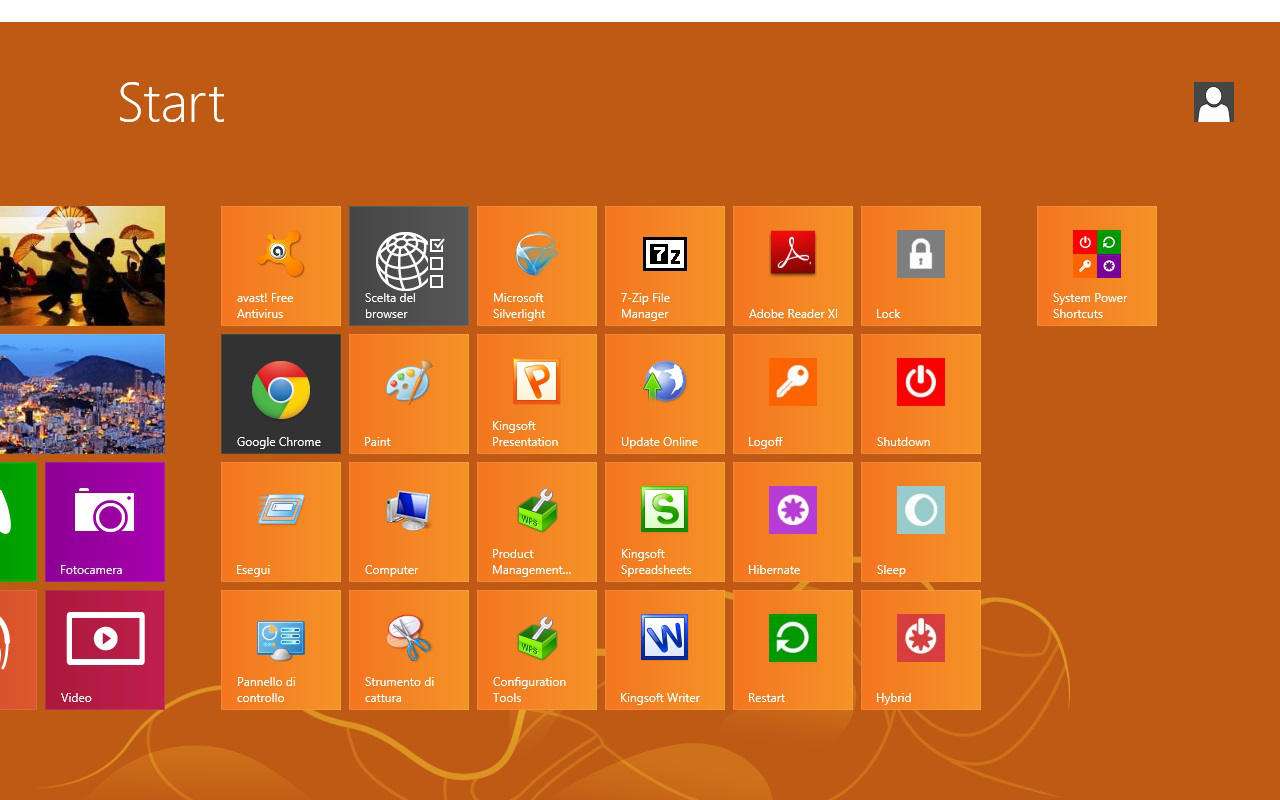Select the Logoff tile

[793, 394]
